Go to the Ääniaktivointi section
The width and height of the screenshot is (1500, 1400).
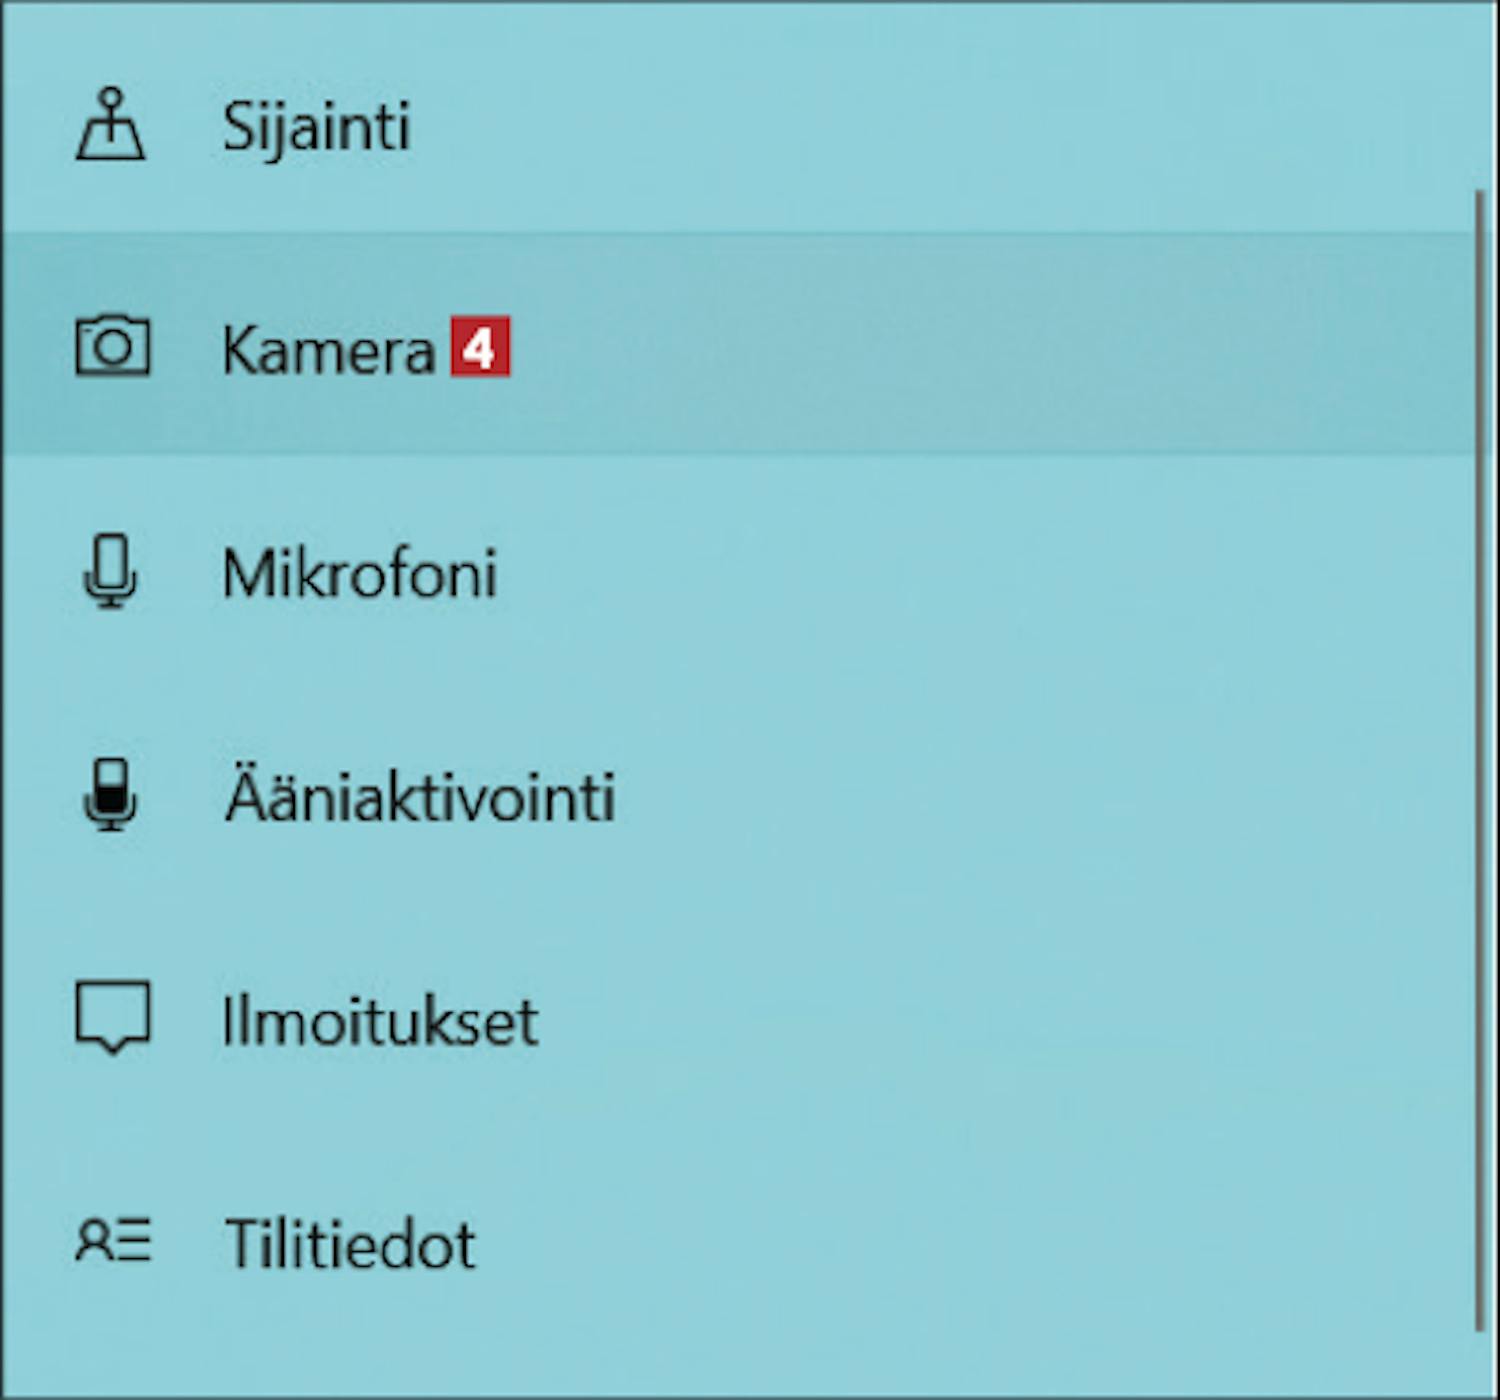(420, 798)
